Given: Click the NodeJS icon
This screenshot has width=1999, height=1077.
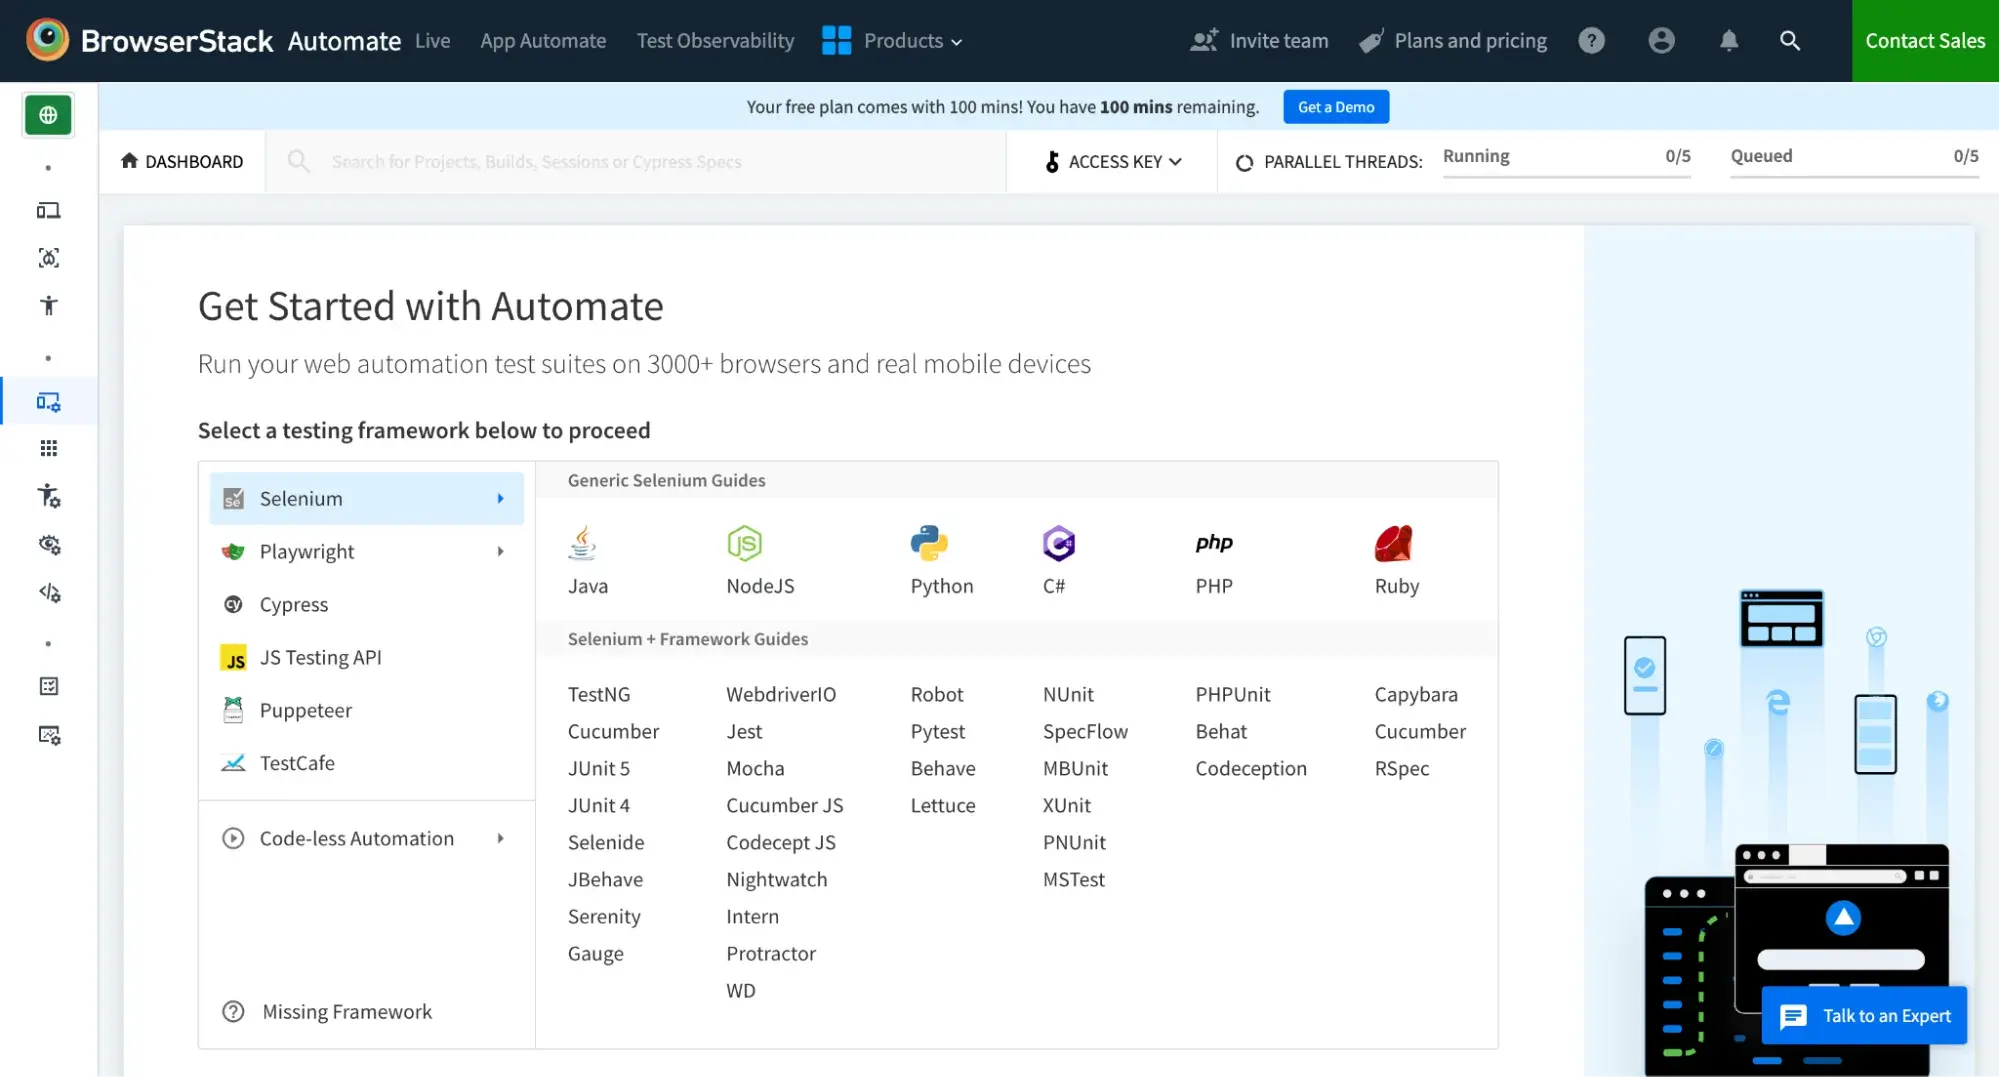Looking at the screenshot, I should pyautogui.click(x=744, y=543).
